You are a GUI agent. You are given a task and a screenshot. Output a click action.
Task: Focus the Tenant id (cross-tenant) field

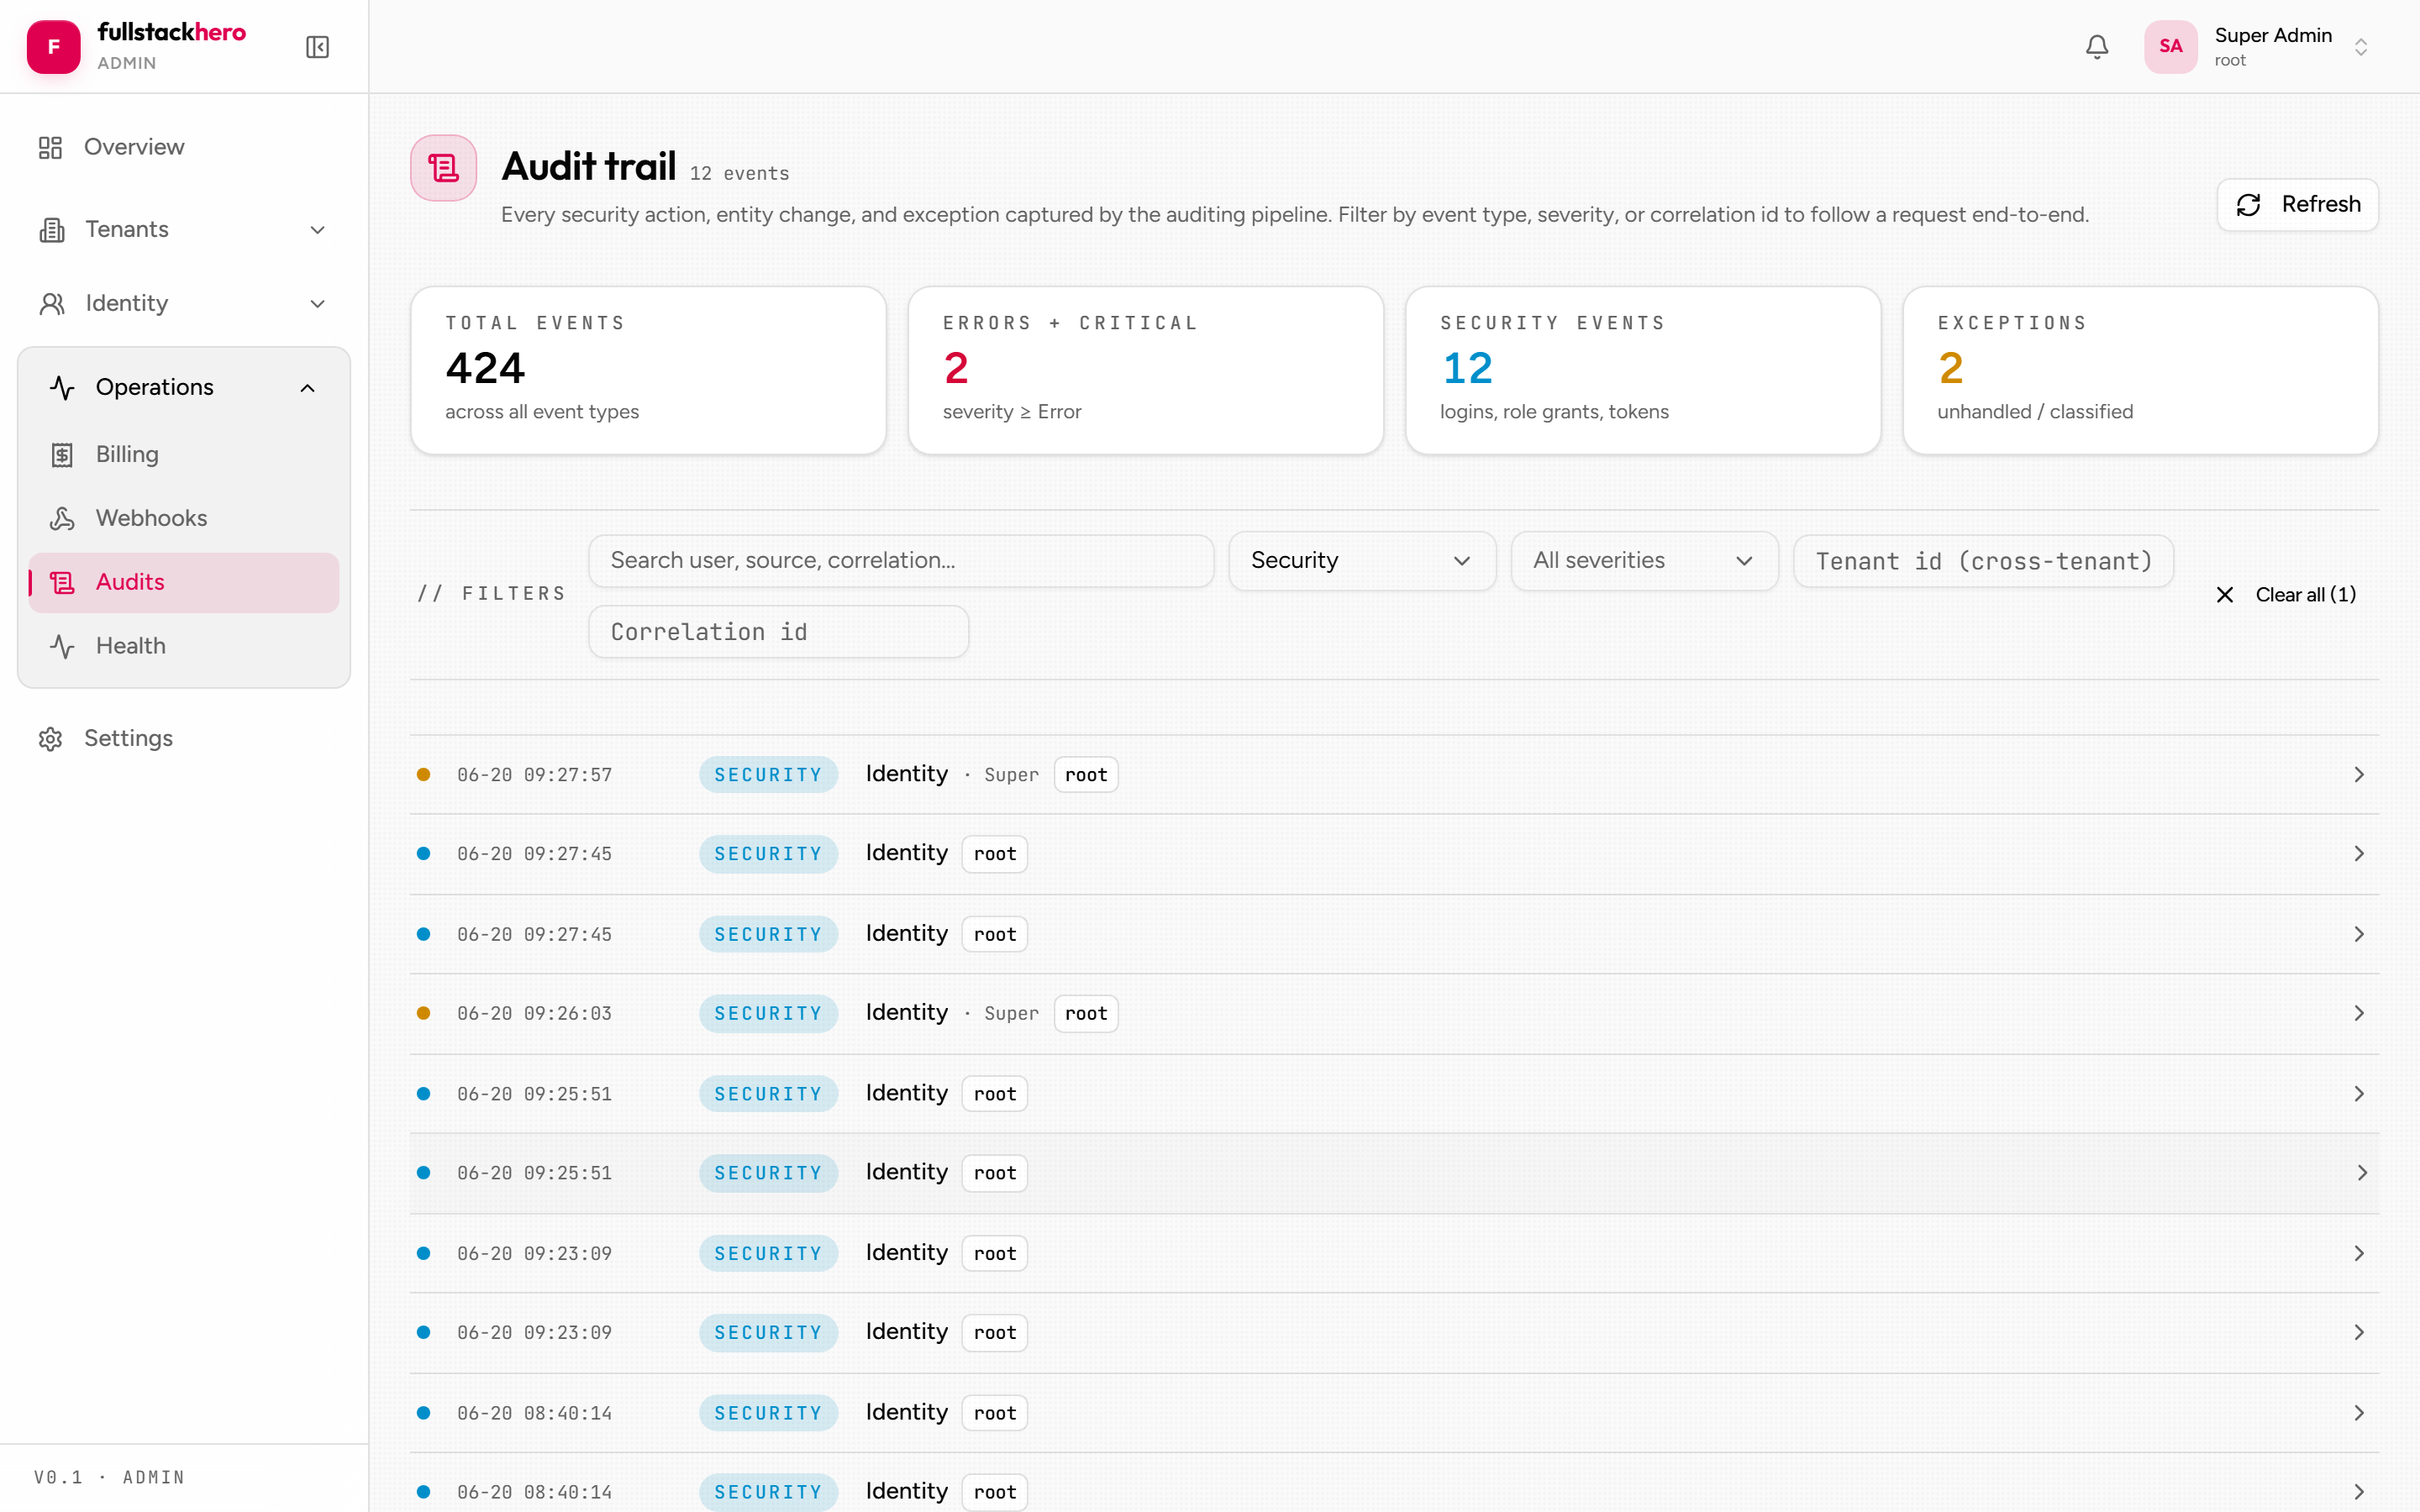1983,561
